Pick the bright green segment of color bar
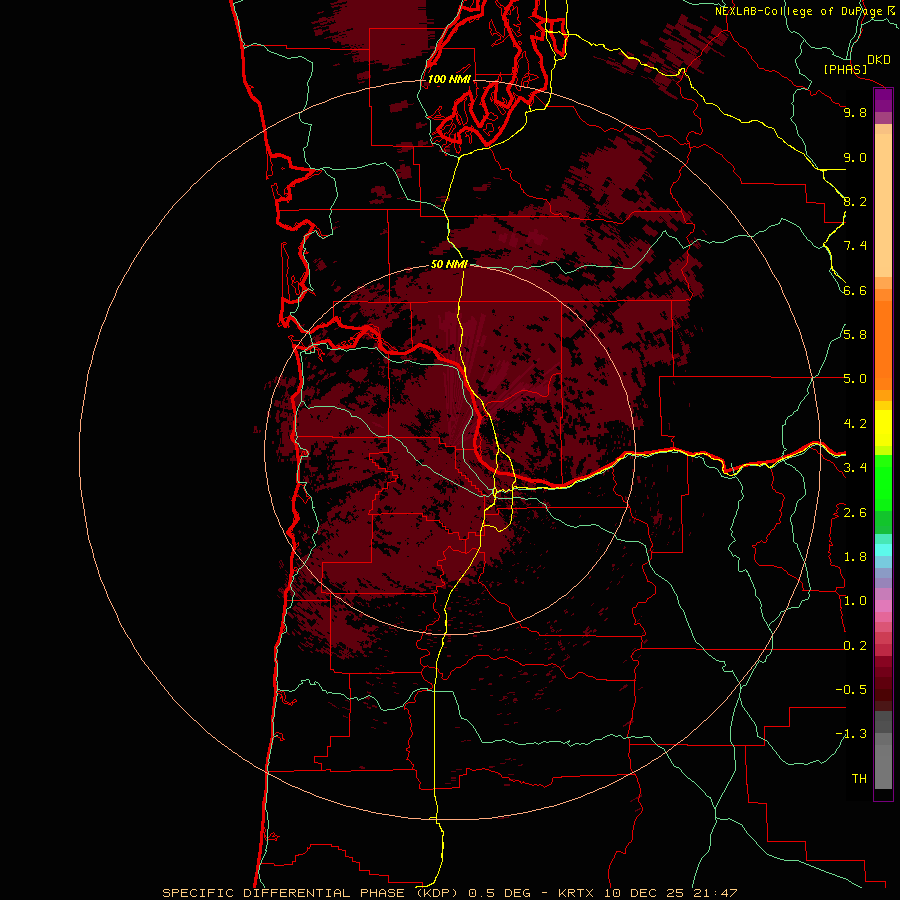This screenshot has height=900, width=900. (883, 483)
